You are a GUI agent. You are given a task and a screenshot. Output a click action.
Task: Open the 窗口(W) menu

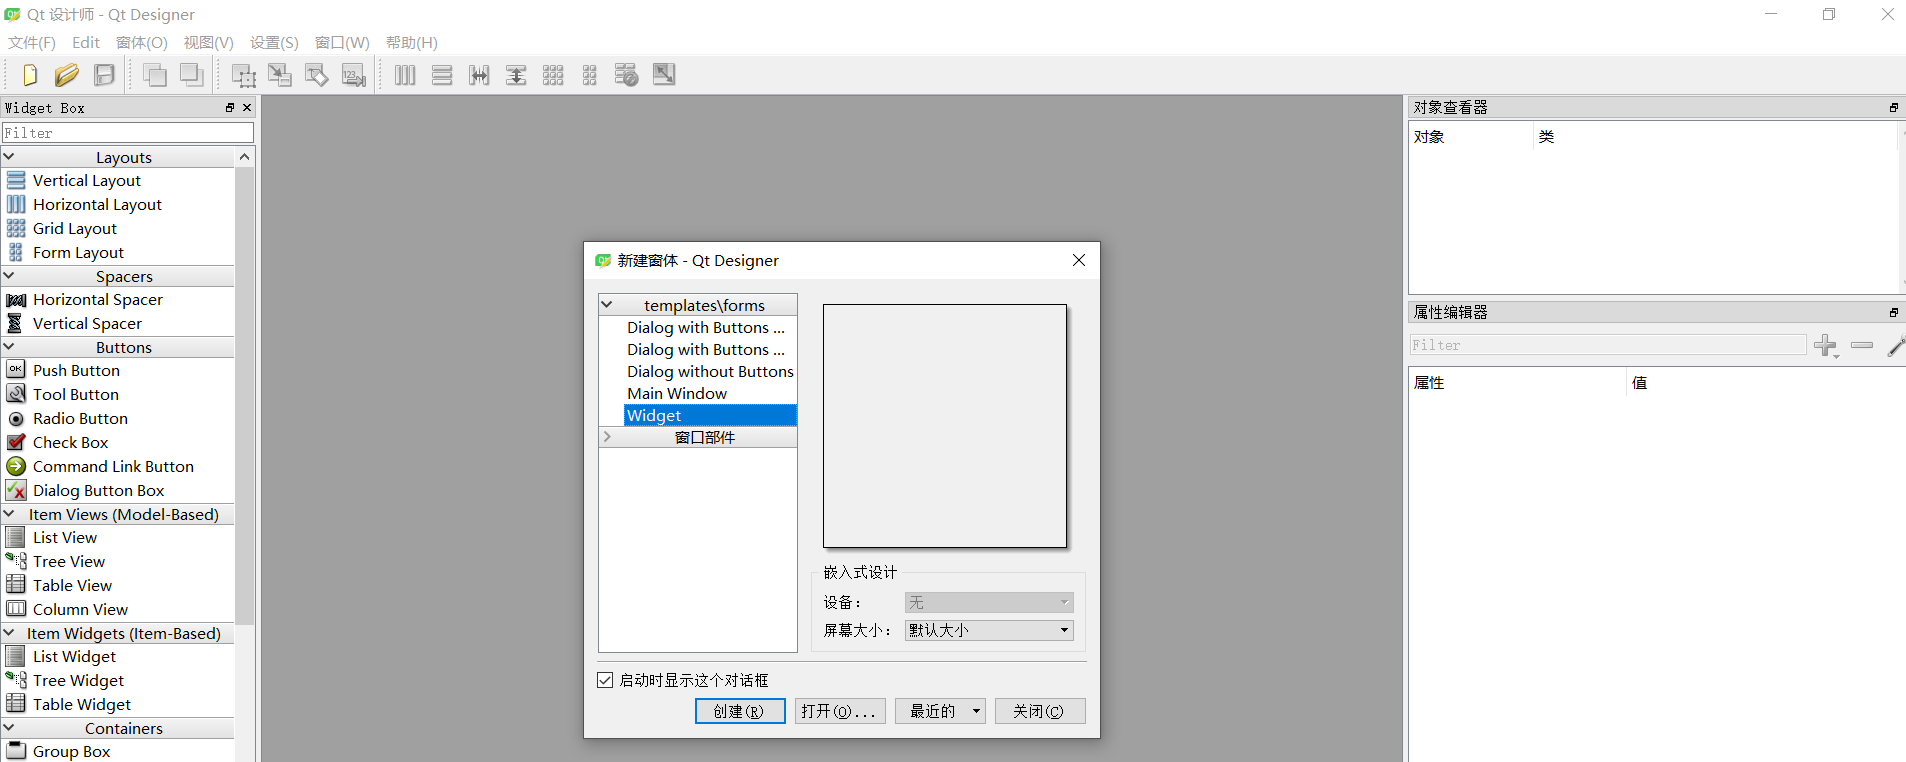click(342, 42)
